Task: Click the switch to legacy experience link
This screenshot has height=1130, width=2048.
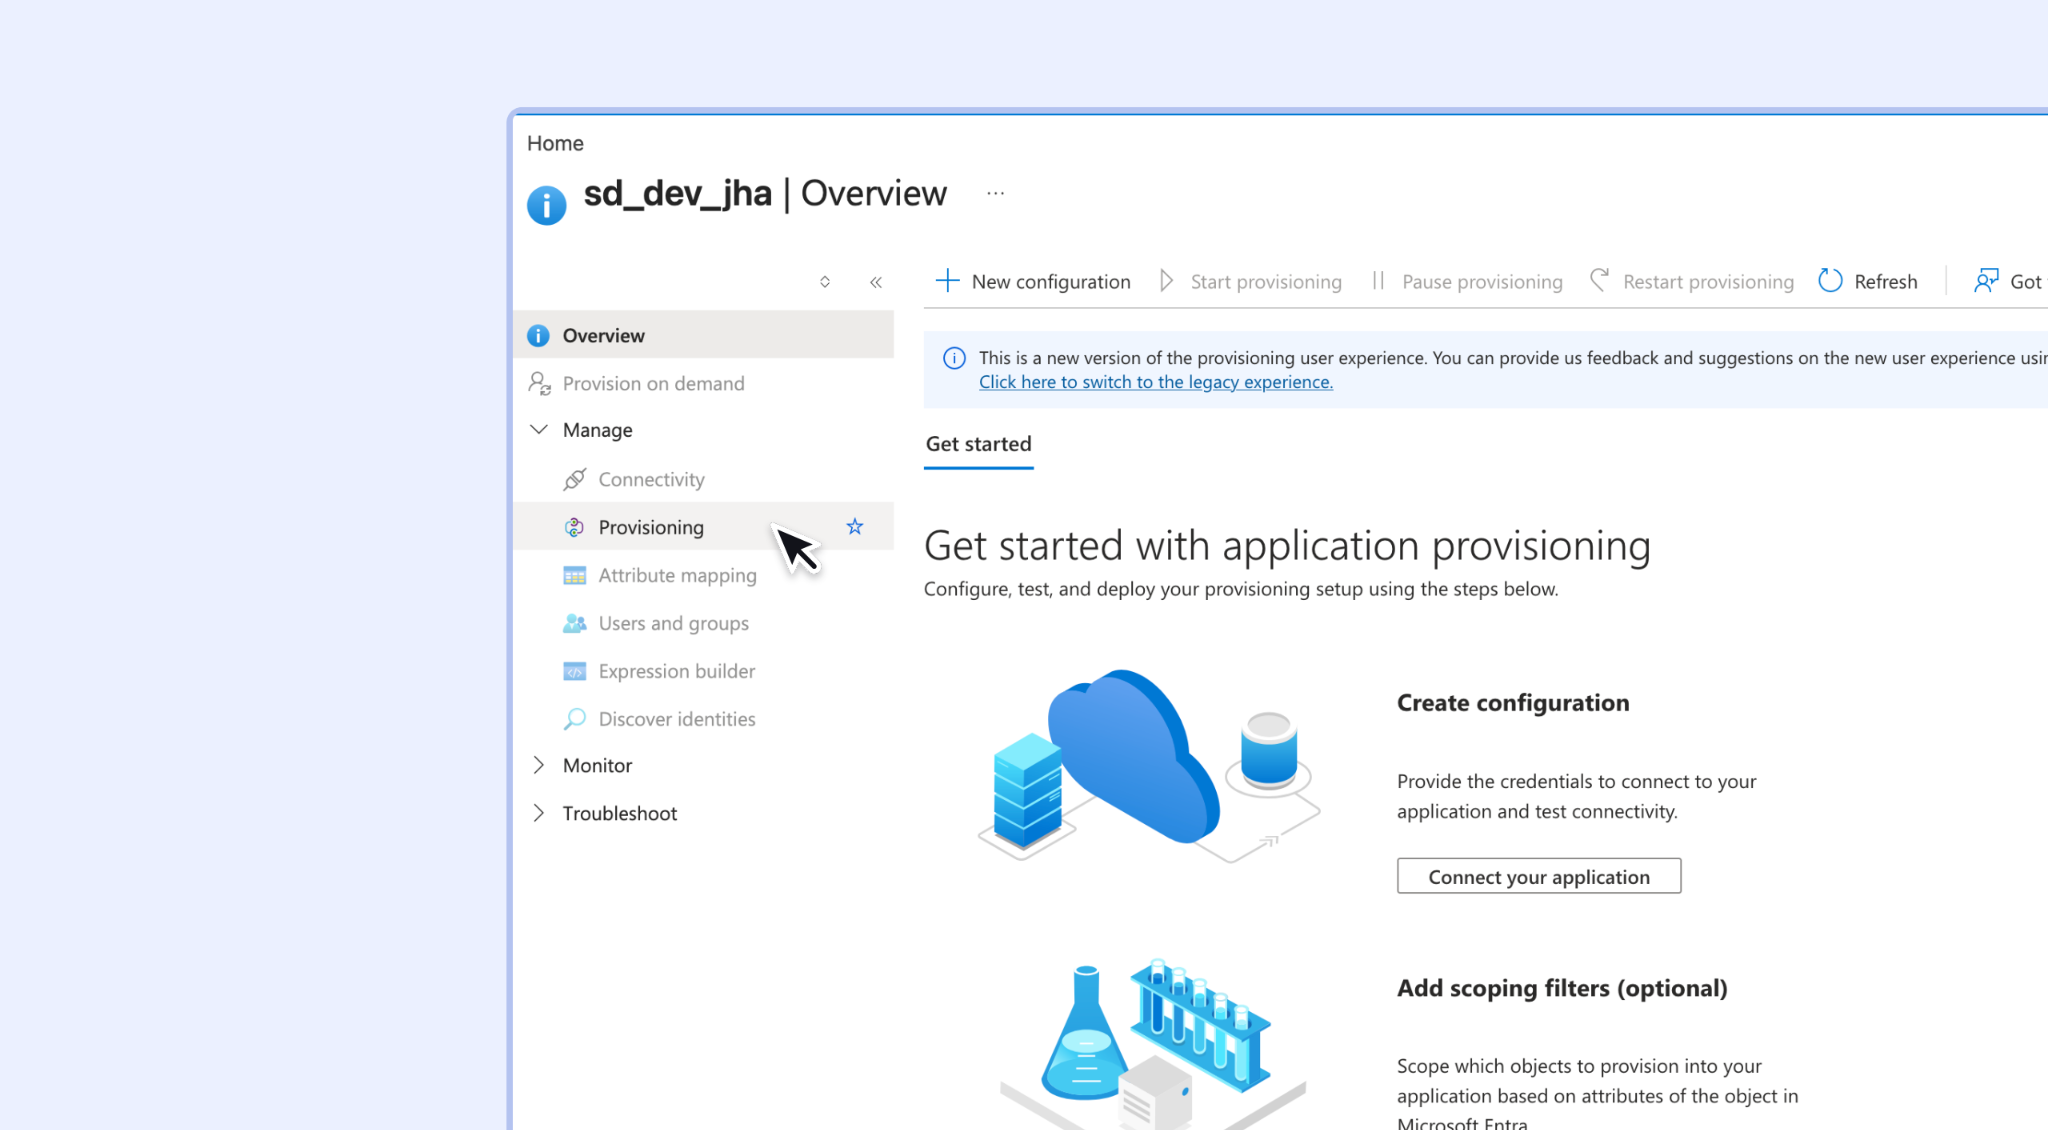Action: 1155,382
